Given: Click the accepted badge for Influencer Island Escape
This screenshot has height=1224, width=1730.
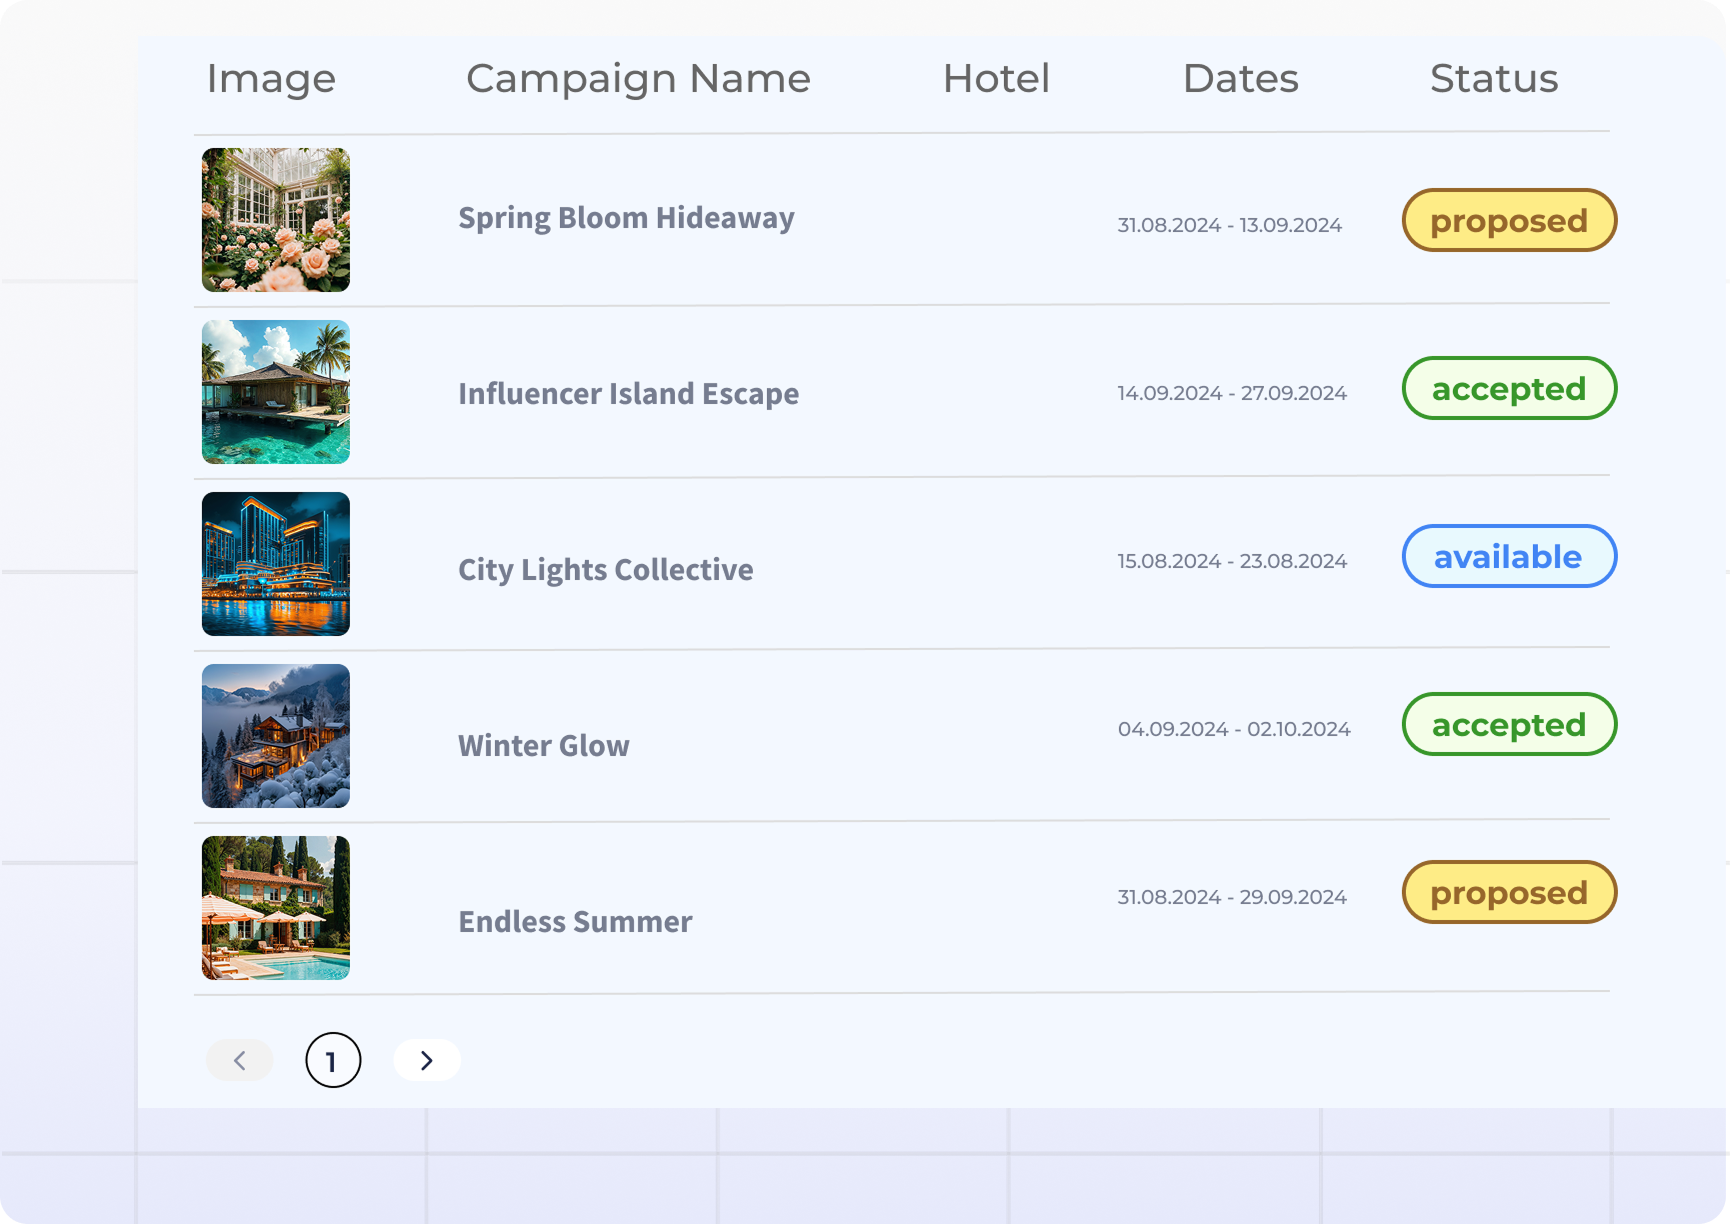Looking at the screenshot, I should pos(1509,388).
